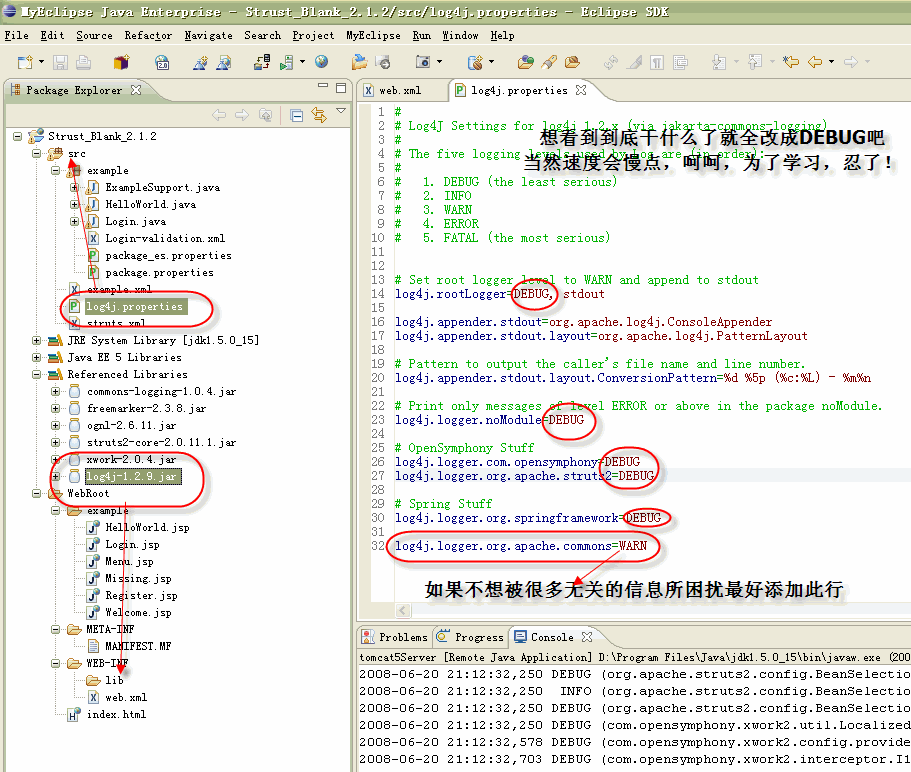Select Login-validation.xml file
The width and height of the screenshot is (911, 772).
[x=165, y=239]
